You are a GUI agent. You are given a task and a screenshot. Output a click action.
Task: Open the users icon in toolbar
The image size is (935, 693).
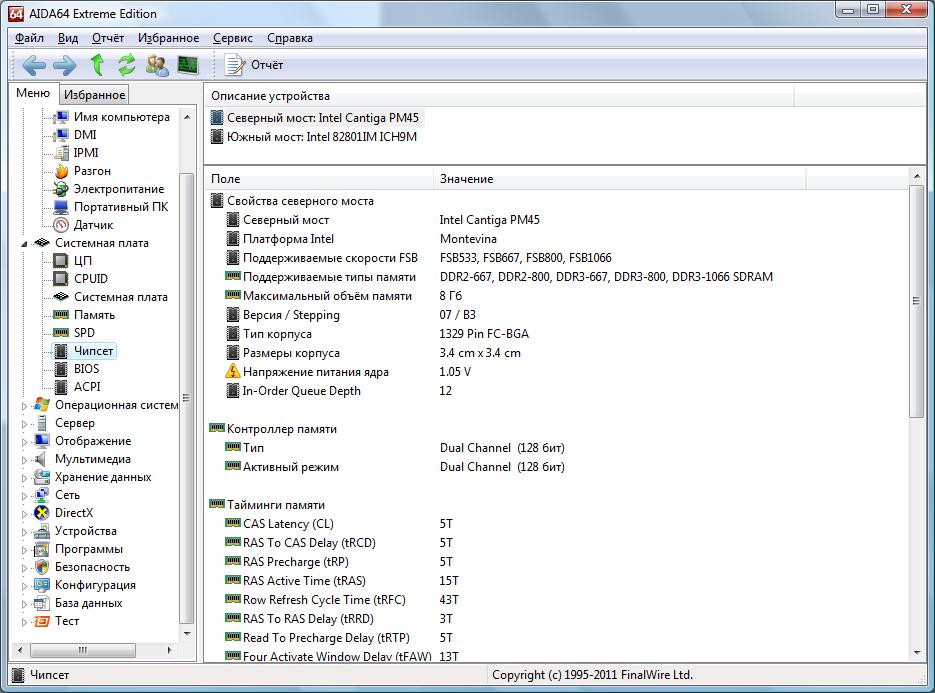(x=157, y=65)
